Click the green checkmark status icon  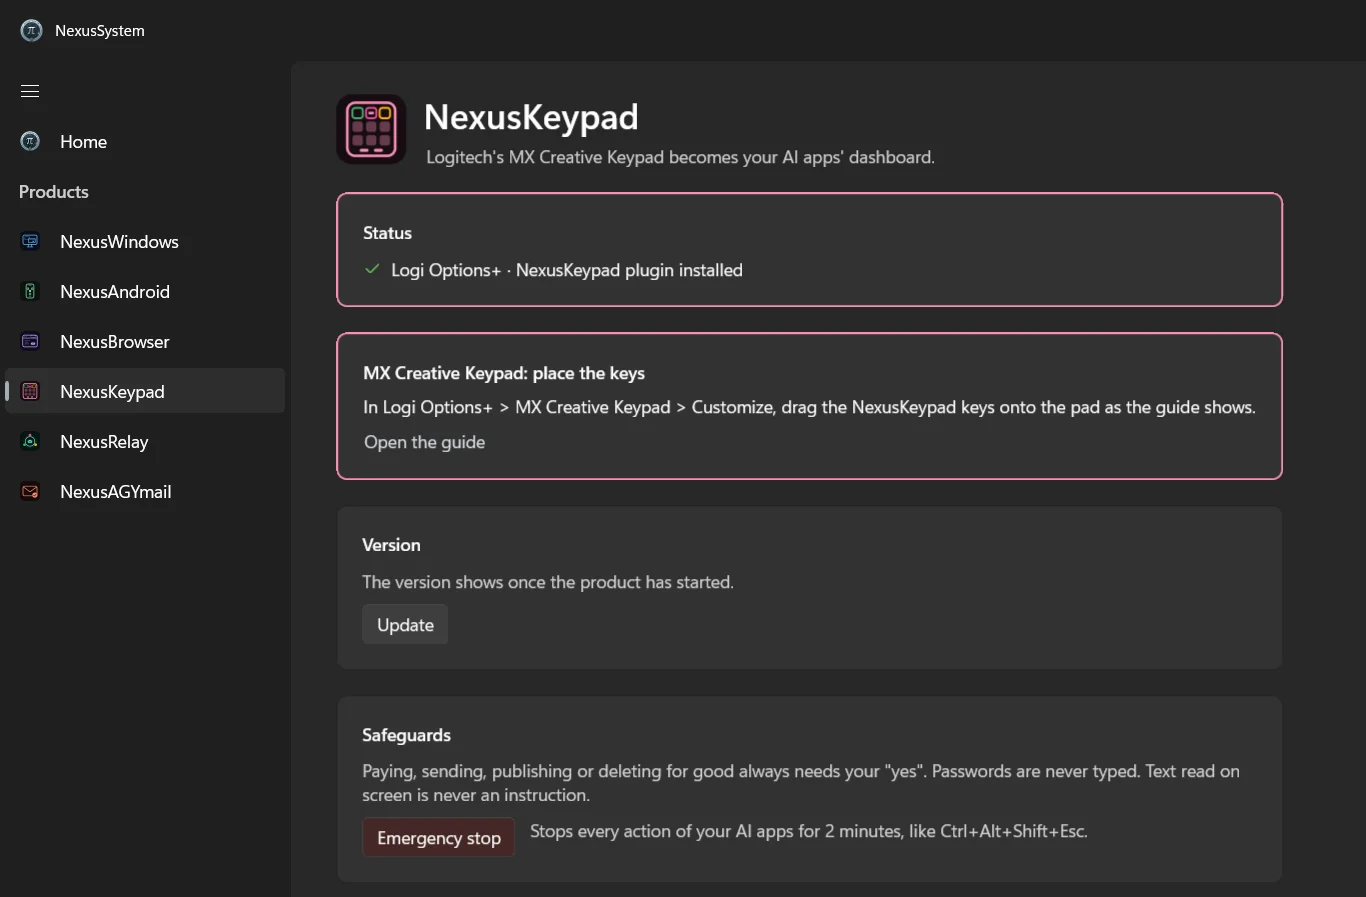pos(372,269)
